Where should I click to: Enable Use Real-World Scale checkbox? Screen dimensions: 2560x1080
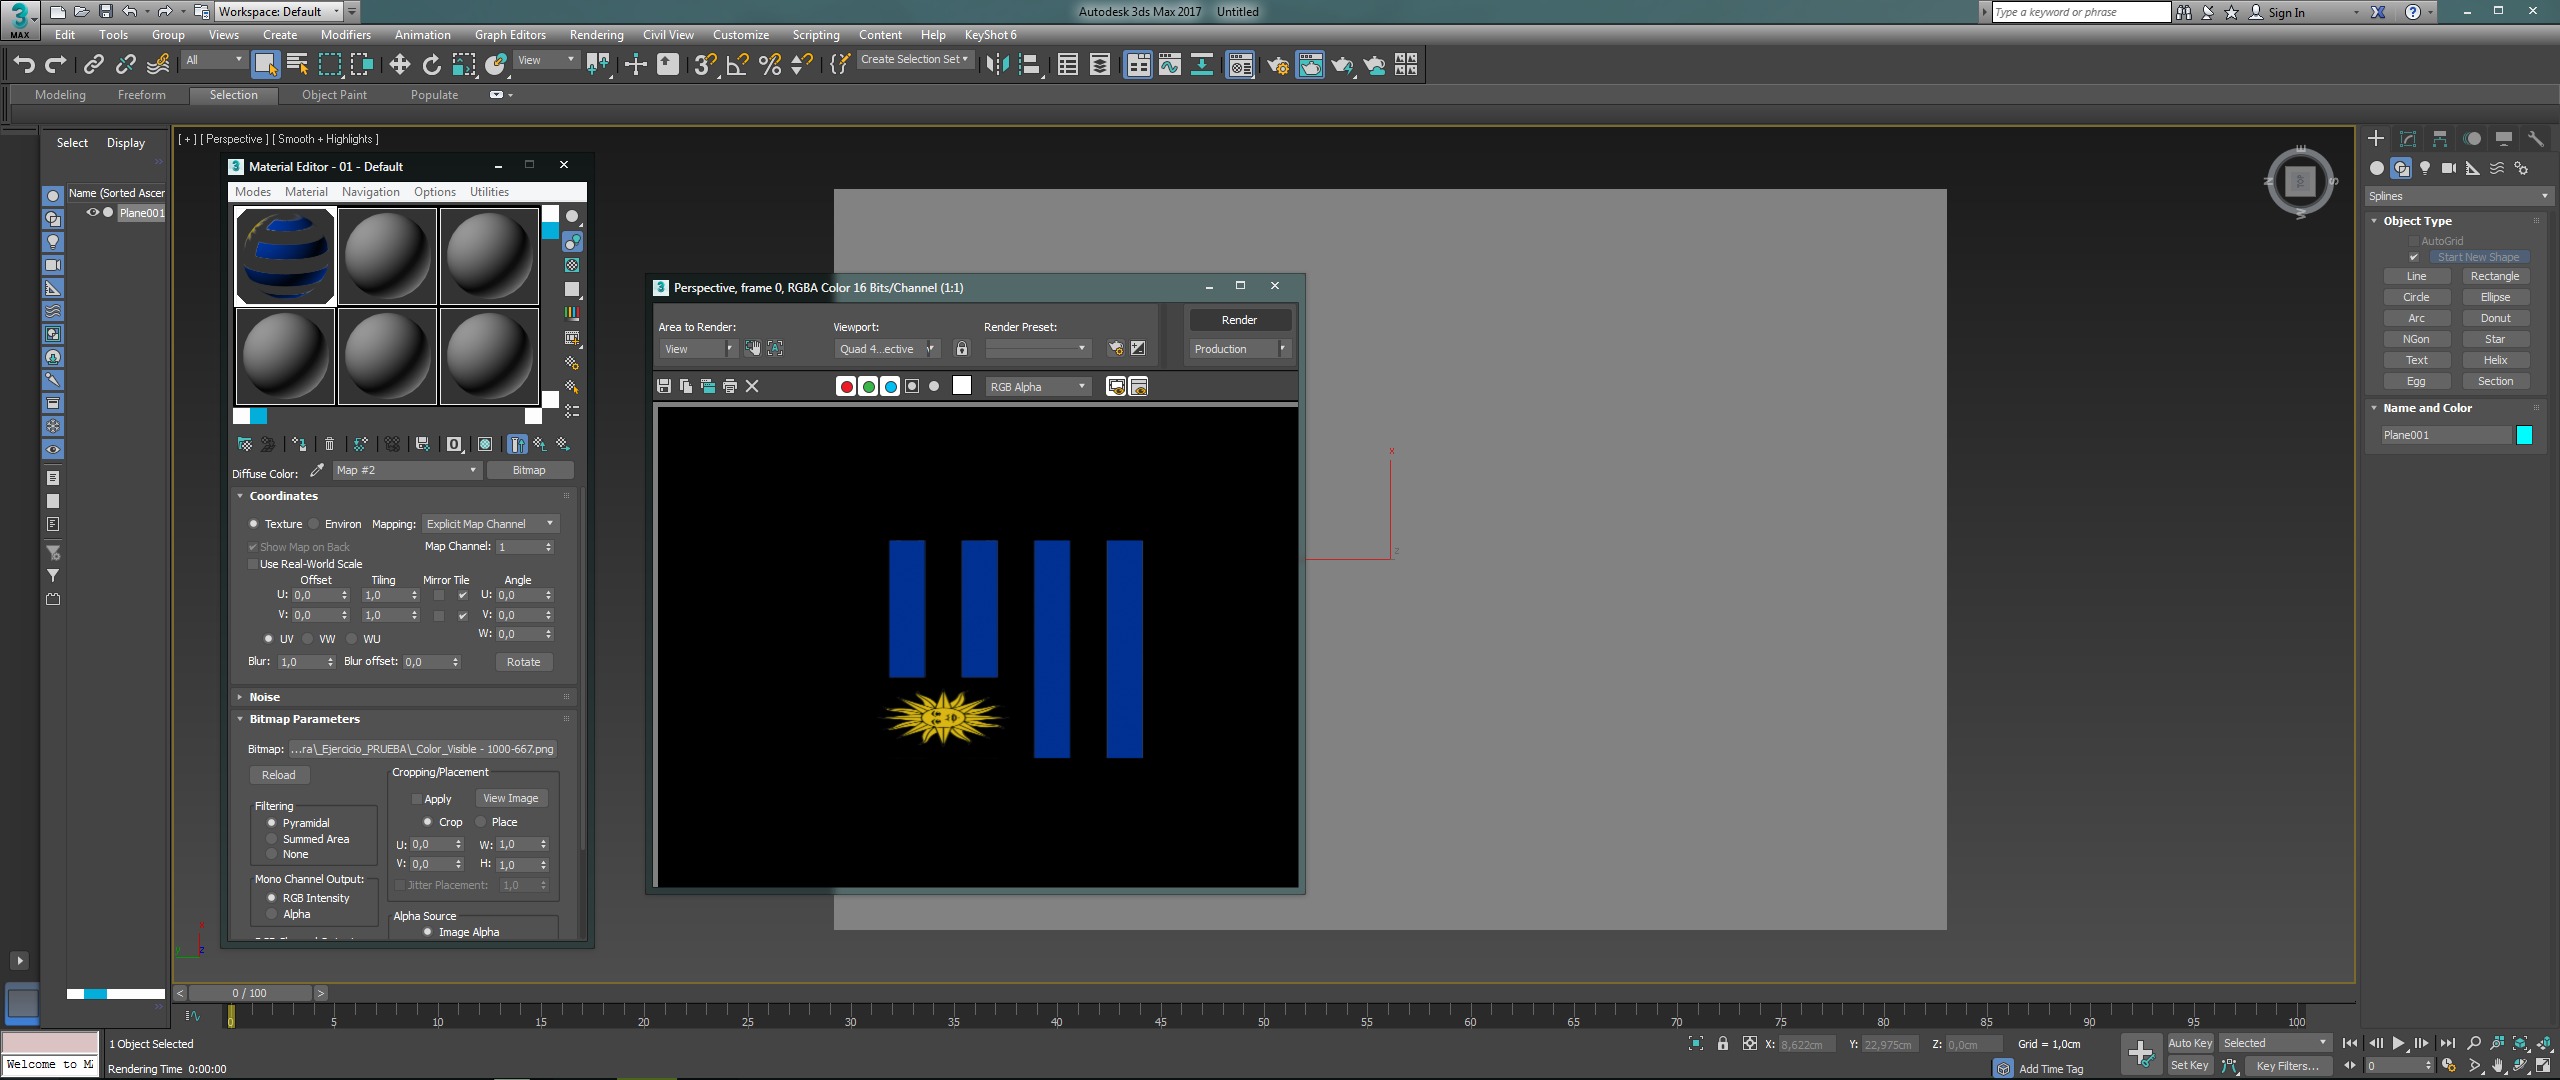(253, 564)
